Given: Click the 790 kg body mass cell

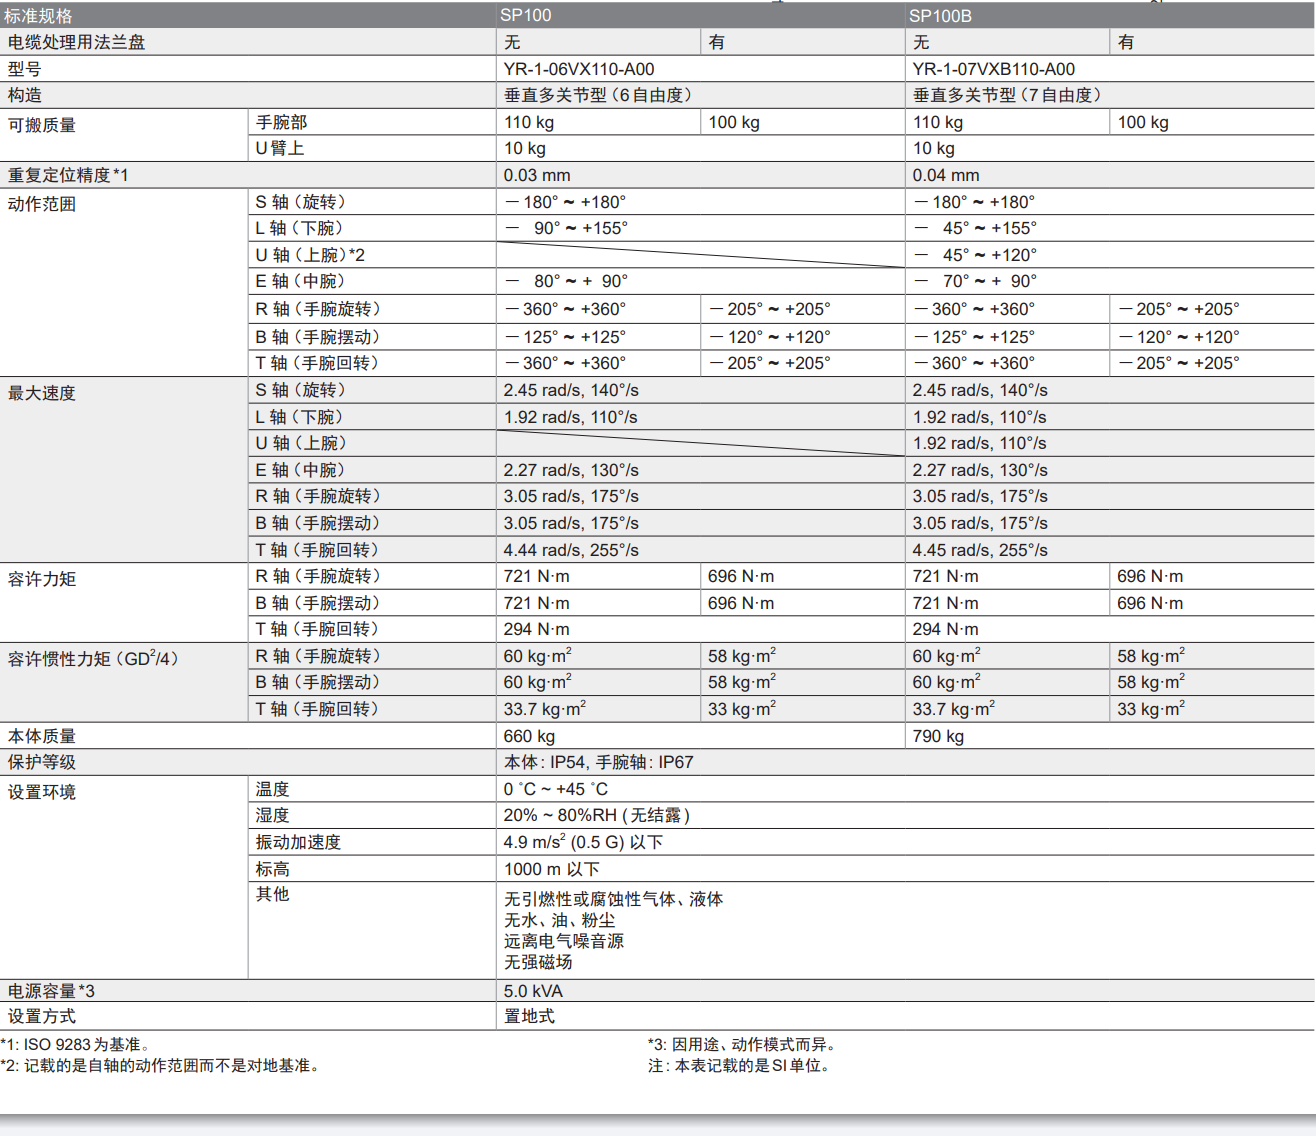Looking at the screenshot, I should click(938, 736).
